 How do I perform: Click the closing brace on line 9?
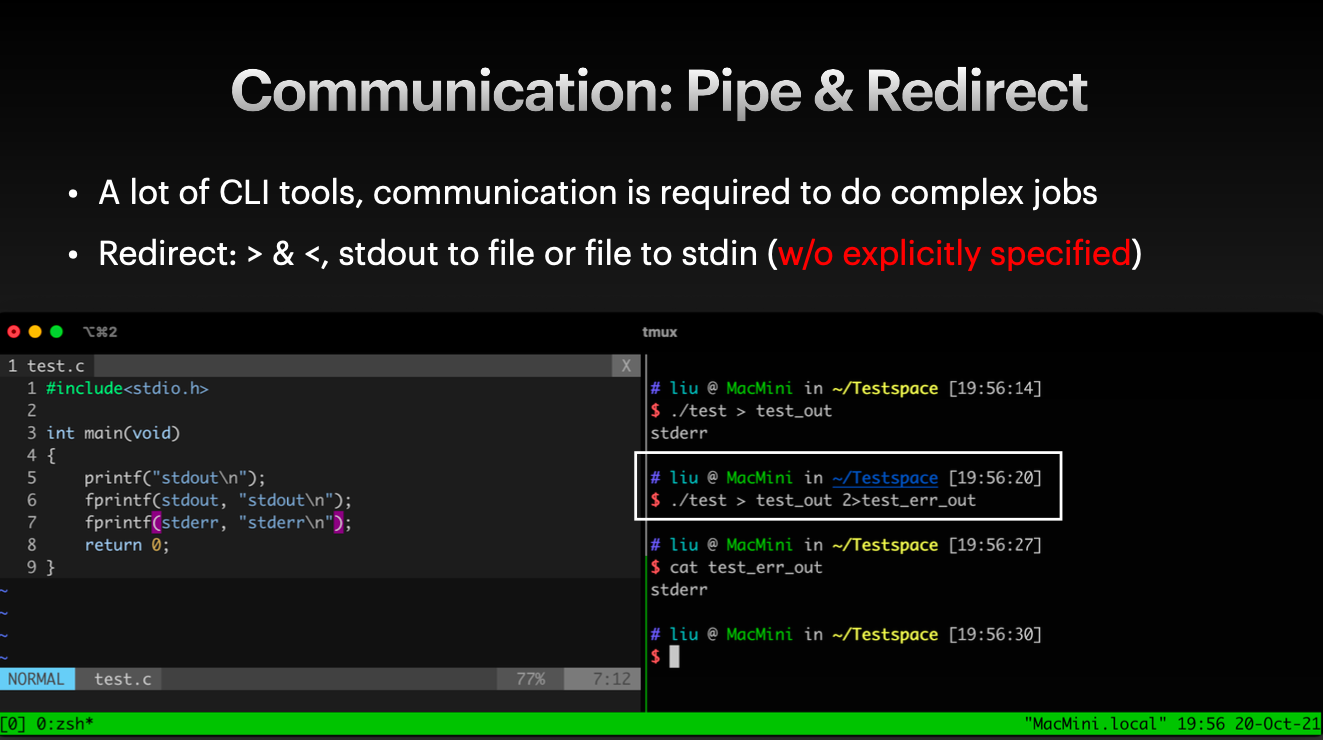51,567
